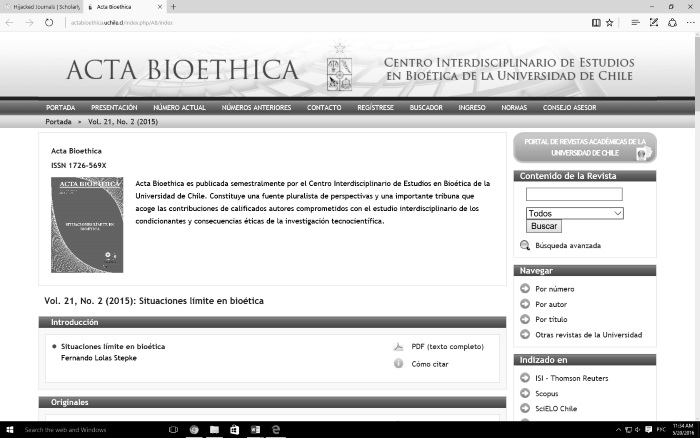
Task: Go forward with browser forward arrow
Action: pos(29,23)
